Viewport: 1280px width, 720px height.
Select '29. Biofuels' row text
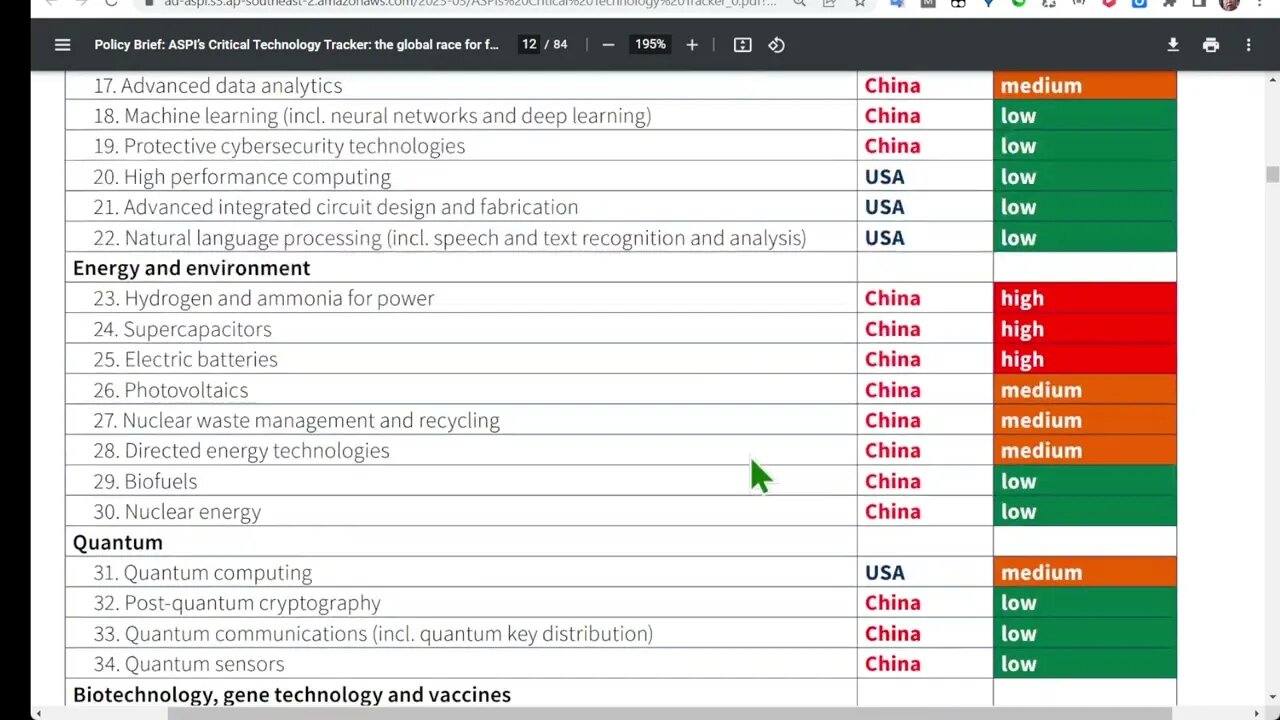(145, 481)
